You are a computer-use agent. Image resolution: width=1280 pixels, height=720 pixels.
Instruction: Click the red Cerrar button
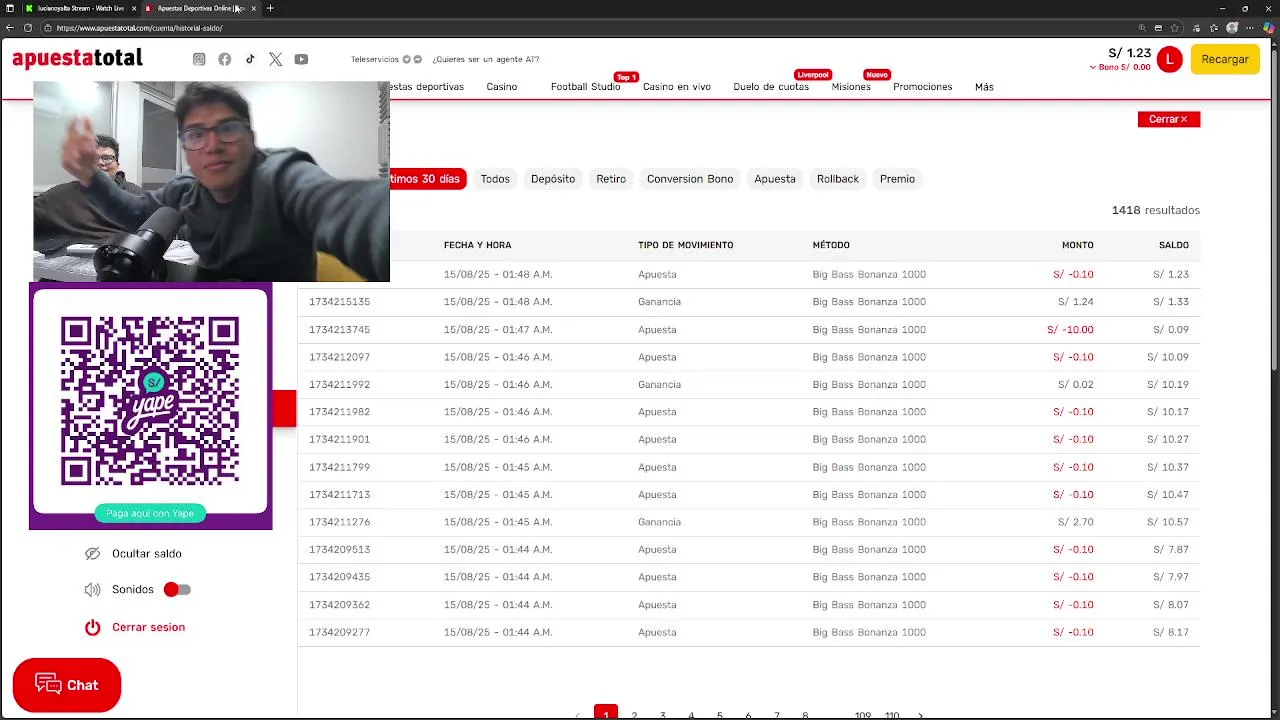click(x=1168, y=119)
